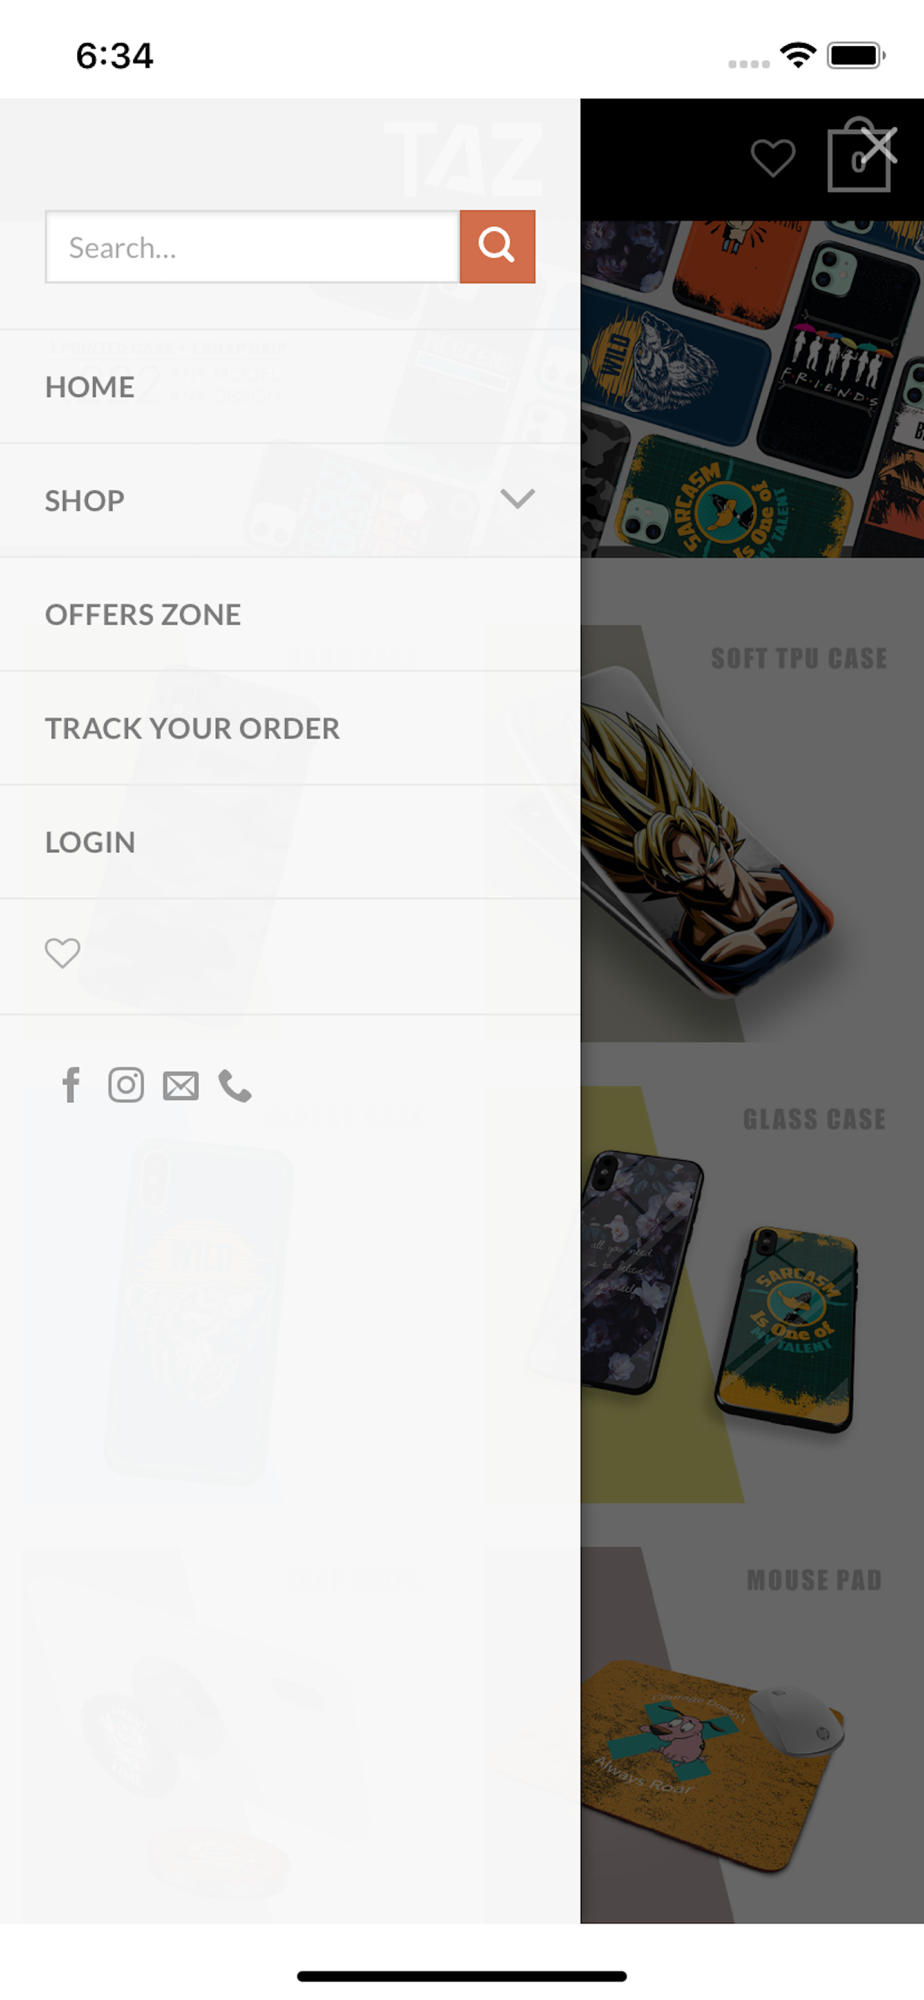Tap the phone cases banner image
924x2000 pixels.
[x=752, y=389]
